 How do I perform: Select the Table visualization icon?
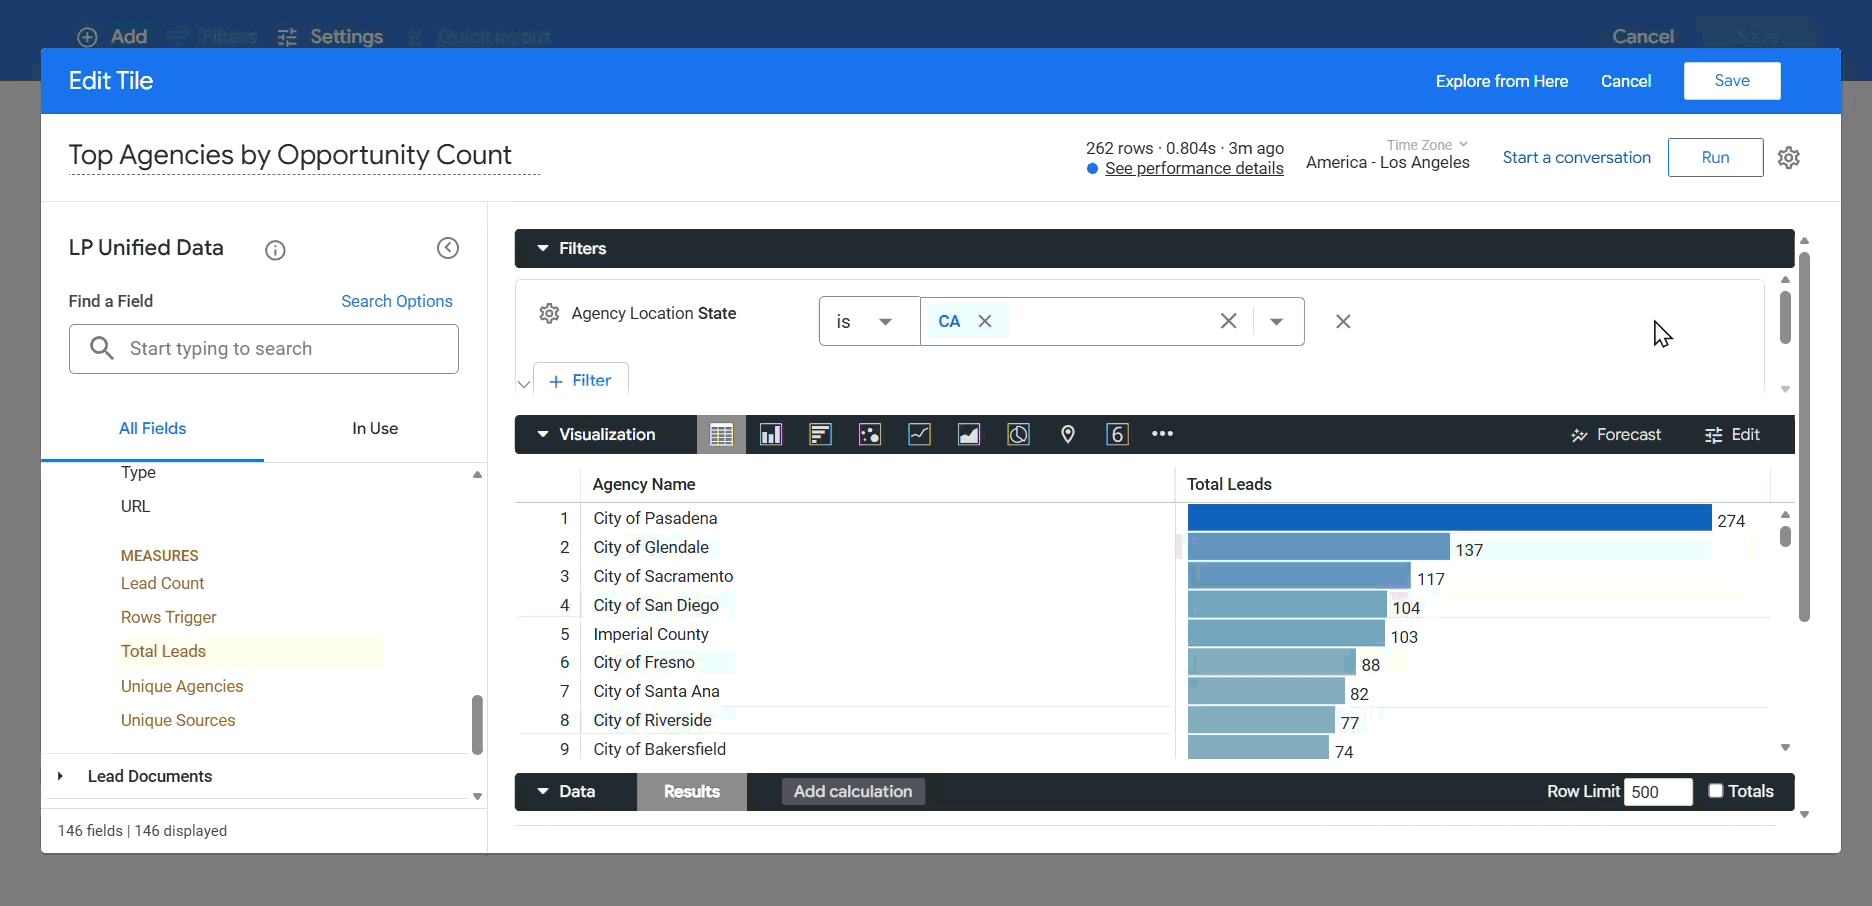click(721, 434)
